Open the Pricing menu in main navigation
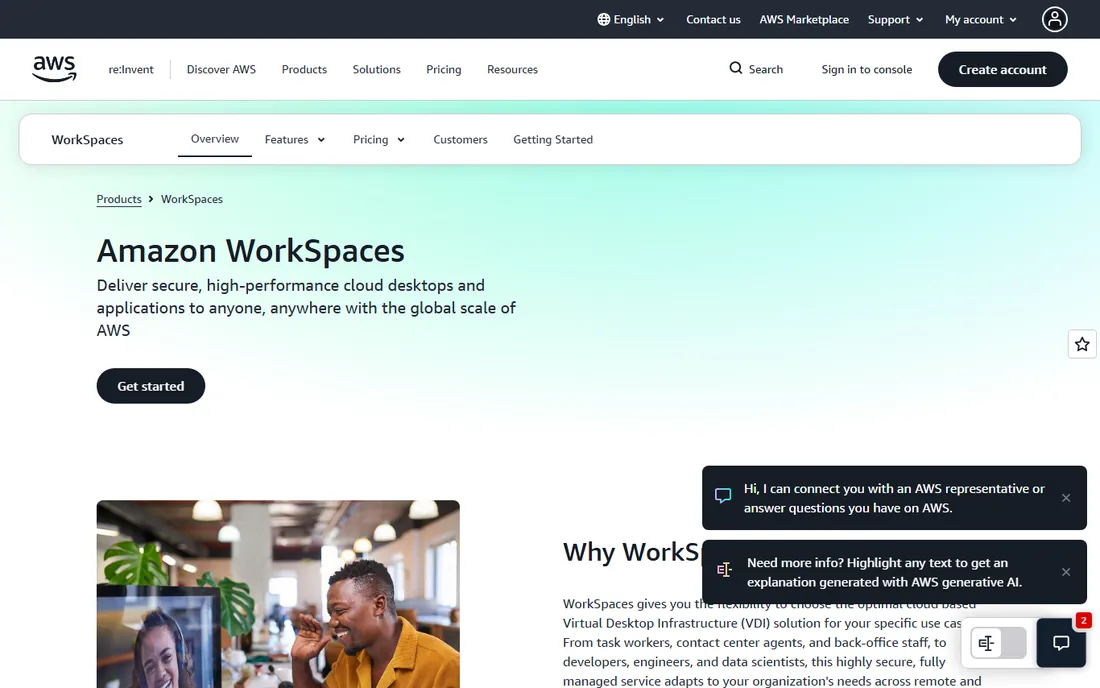 (443, 69)
